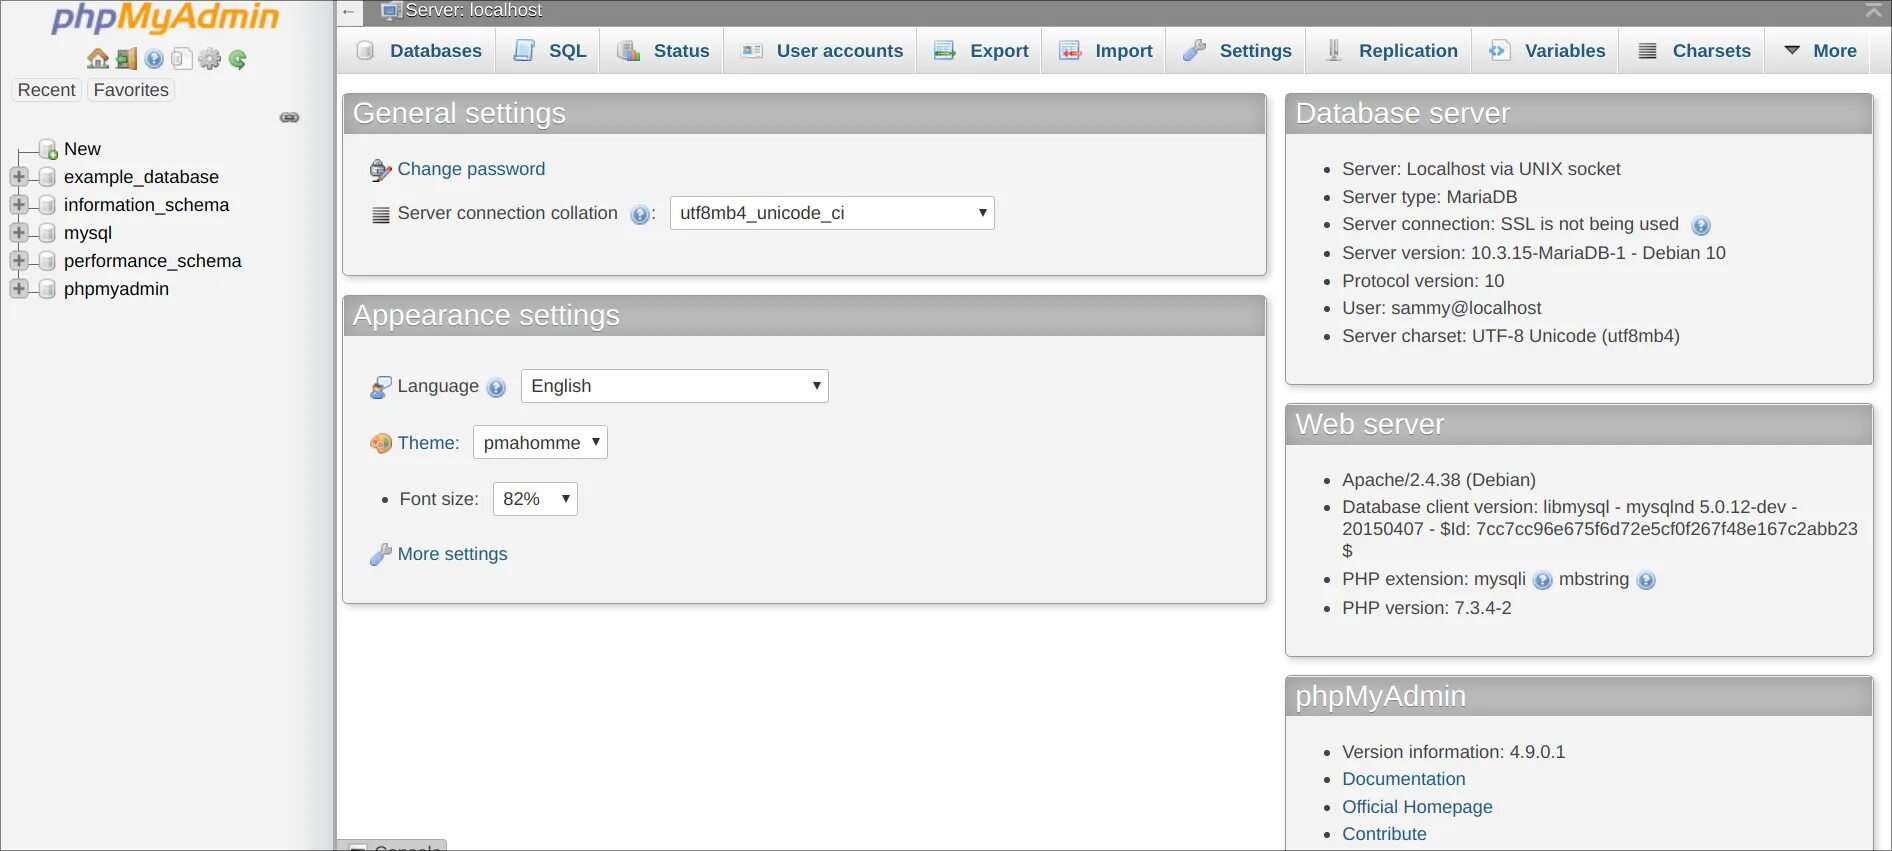The image size is (1892, 851).
Task: Click the Change password link
Action: tap(471, 169)
